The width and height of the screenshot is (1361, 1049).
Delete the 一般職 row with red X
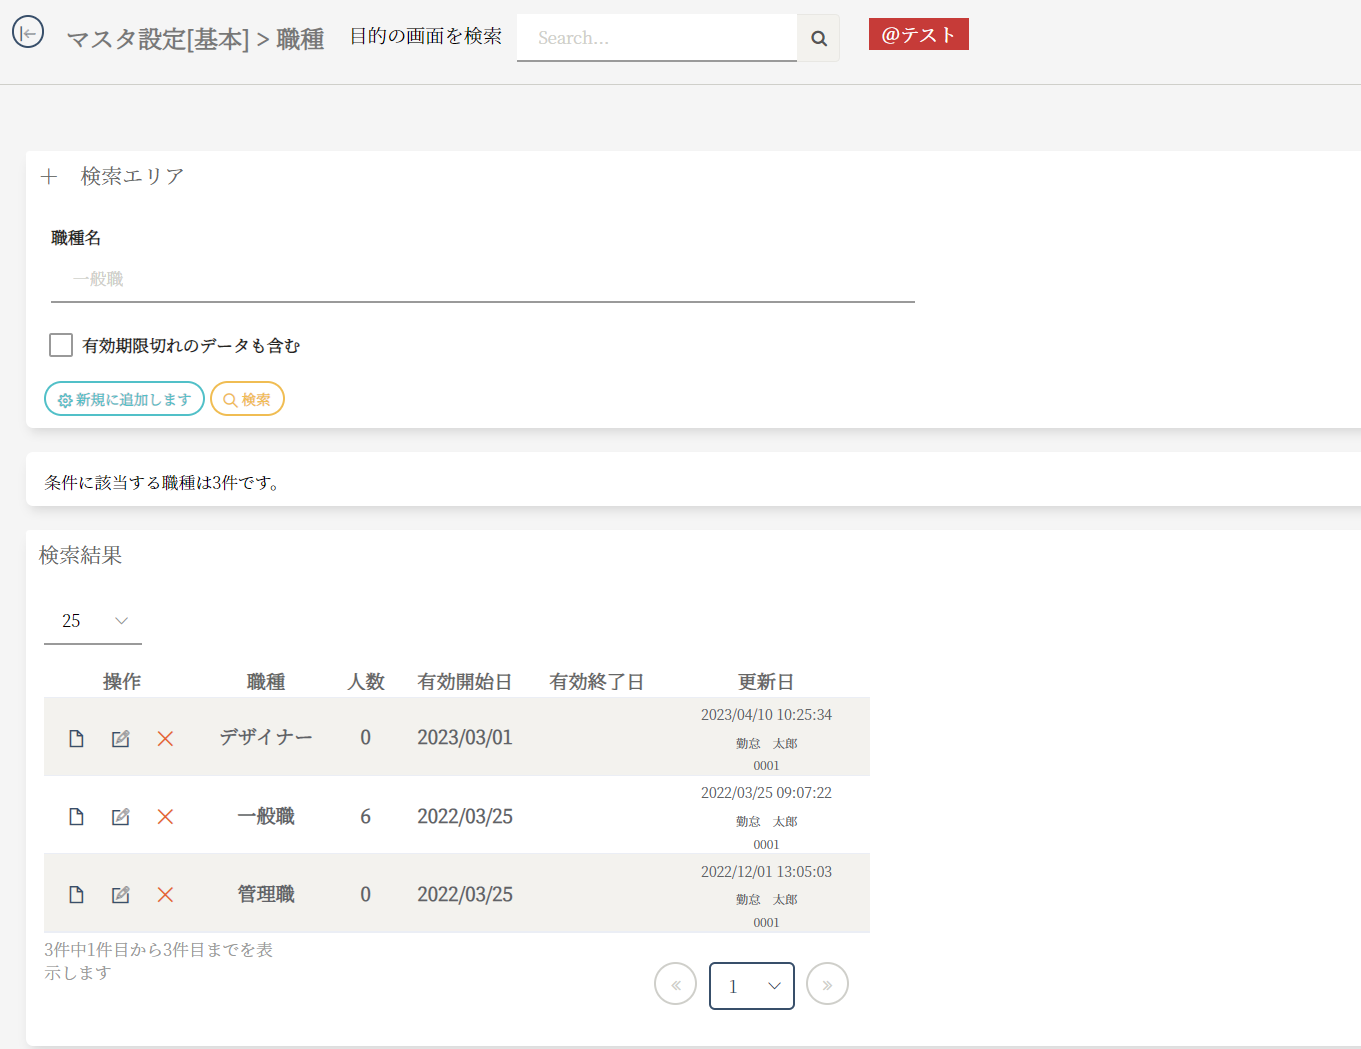click(166, 817)
